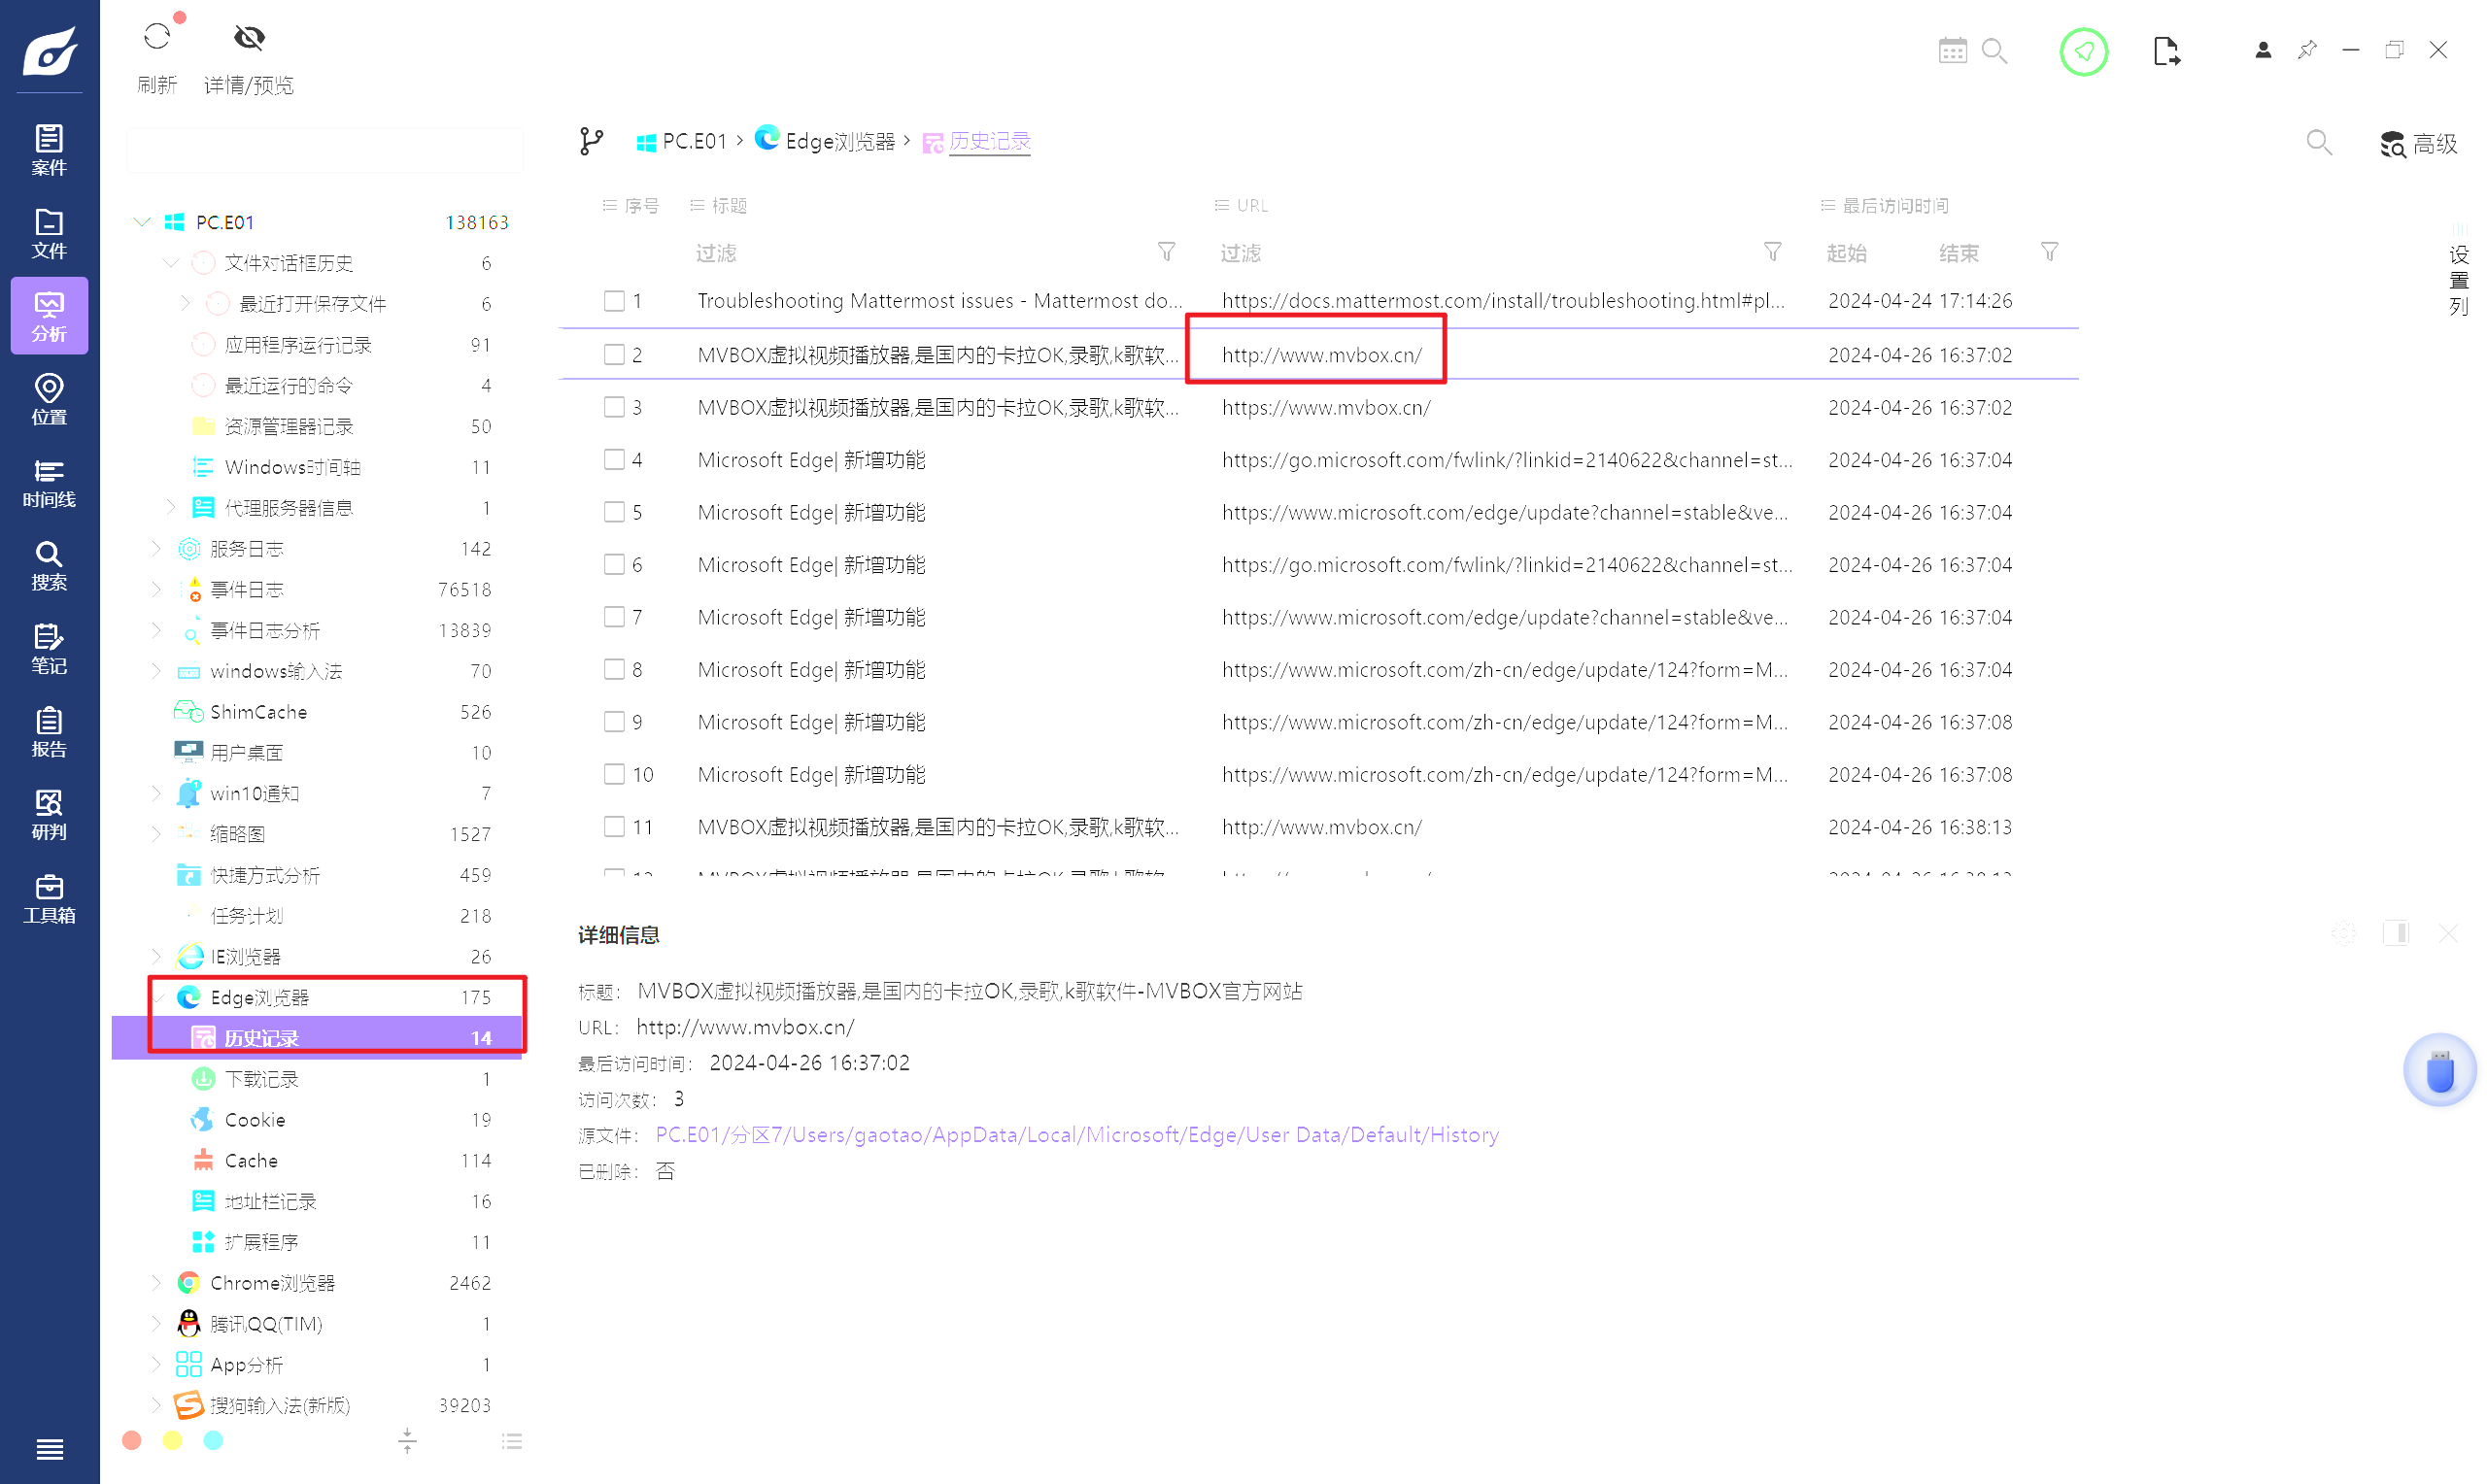The width and height of the screenshot is (2487, 1484).
Task: Open the 工具箱 toolbox sidebar icon
Action: [x=49, y=898]
